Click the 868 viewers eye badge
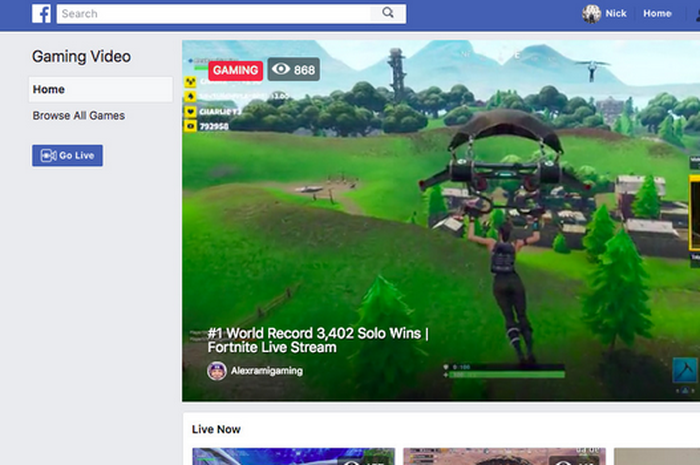 (x=294, y=70)
